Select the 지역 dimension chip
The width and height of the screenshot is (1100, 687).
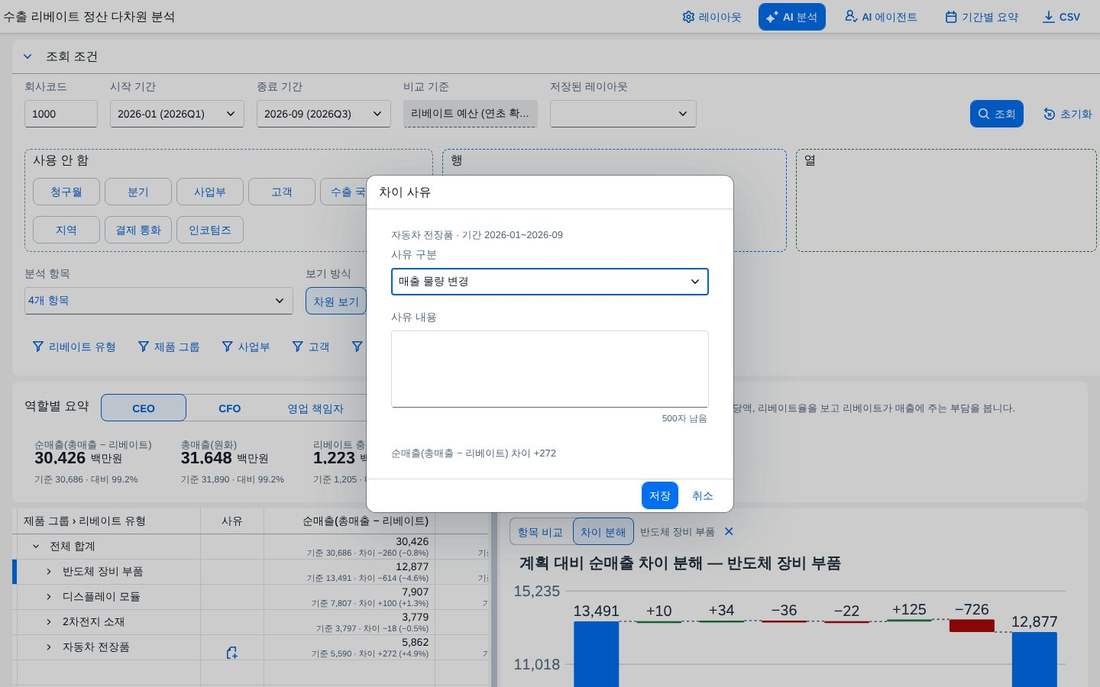(x=67, y=229)
